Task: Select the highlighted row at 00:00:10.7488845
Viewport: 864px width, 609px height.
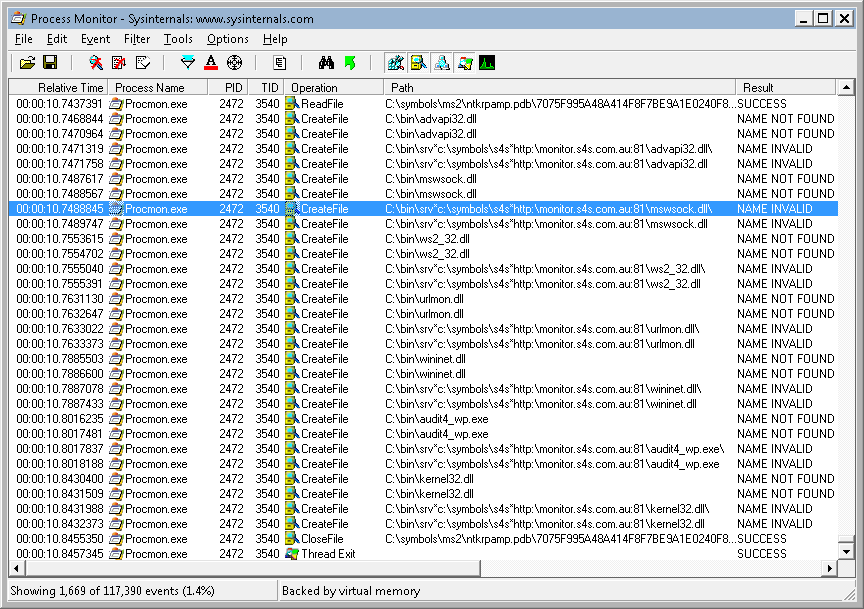Action: (423, 209)
